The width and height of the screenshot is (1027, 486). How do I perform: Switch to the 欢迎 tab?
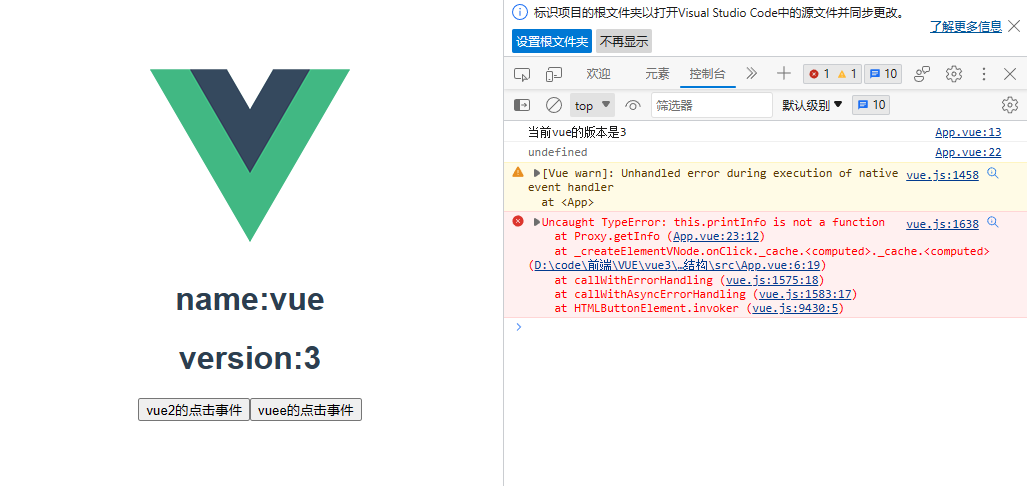[598, 74]
